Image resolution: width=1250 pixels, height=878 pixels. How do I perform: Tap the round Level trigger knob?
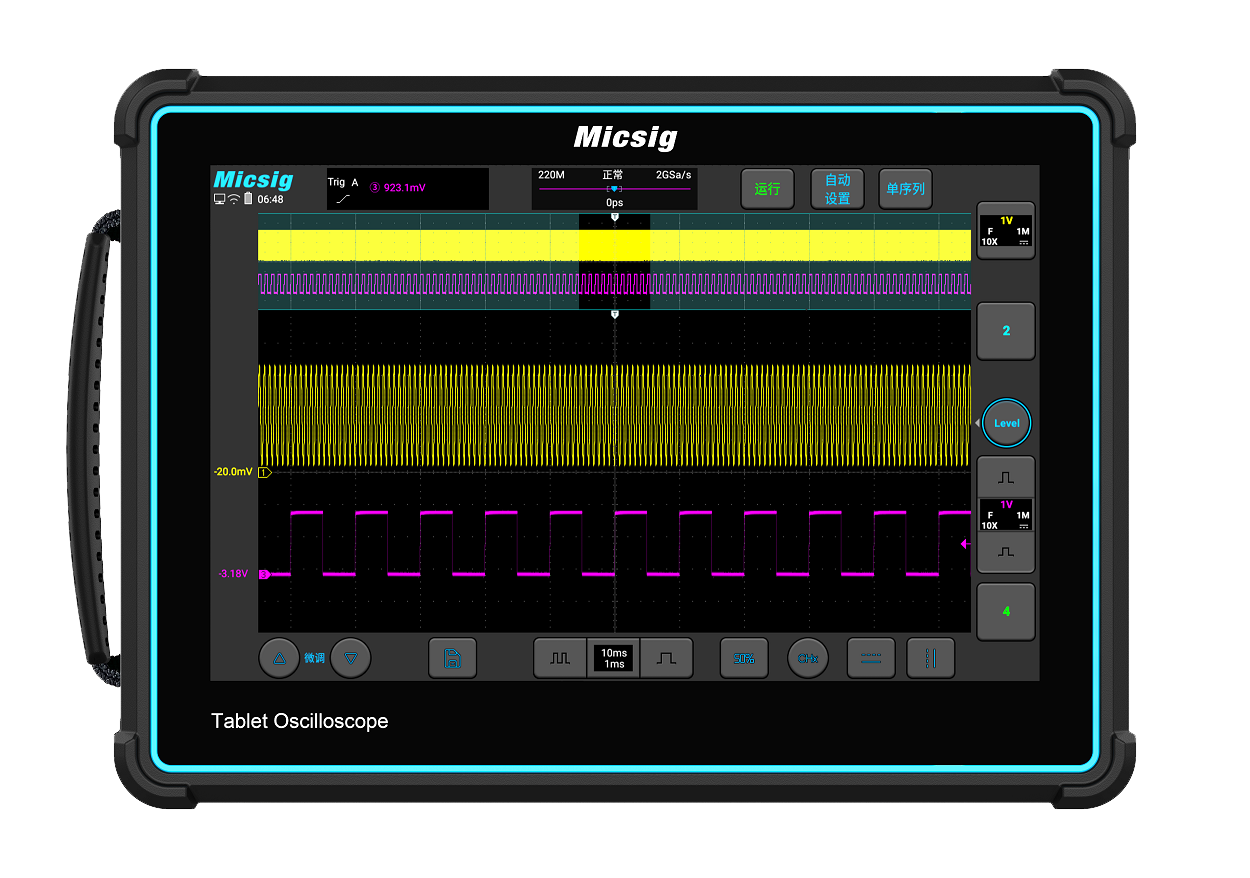(x=1005, y=423)
